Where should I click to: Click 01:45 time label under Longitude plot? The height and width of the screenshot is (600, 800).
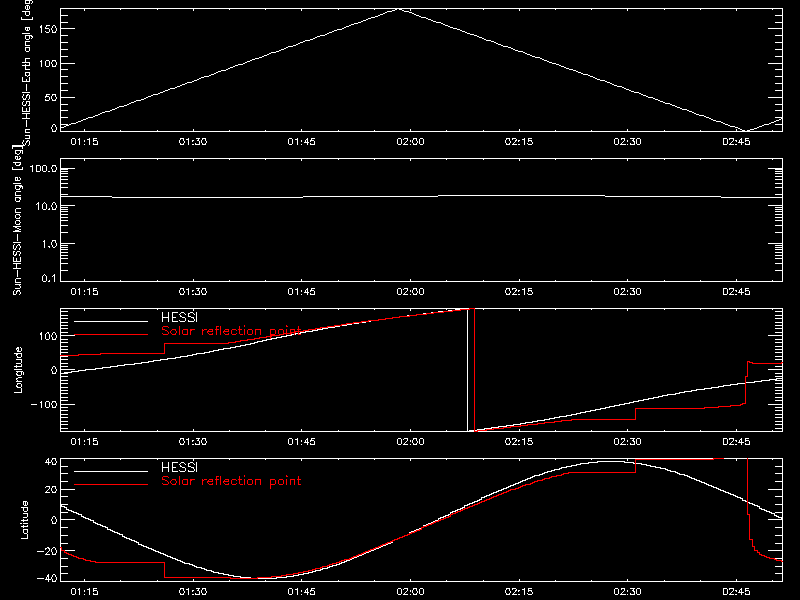click(x=302, y=442)
